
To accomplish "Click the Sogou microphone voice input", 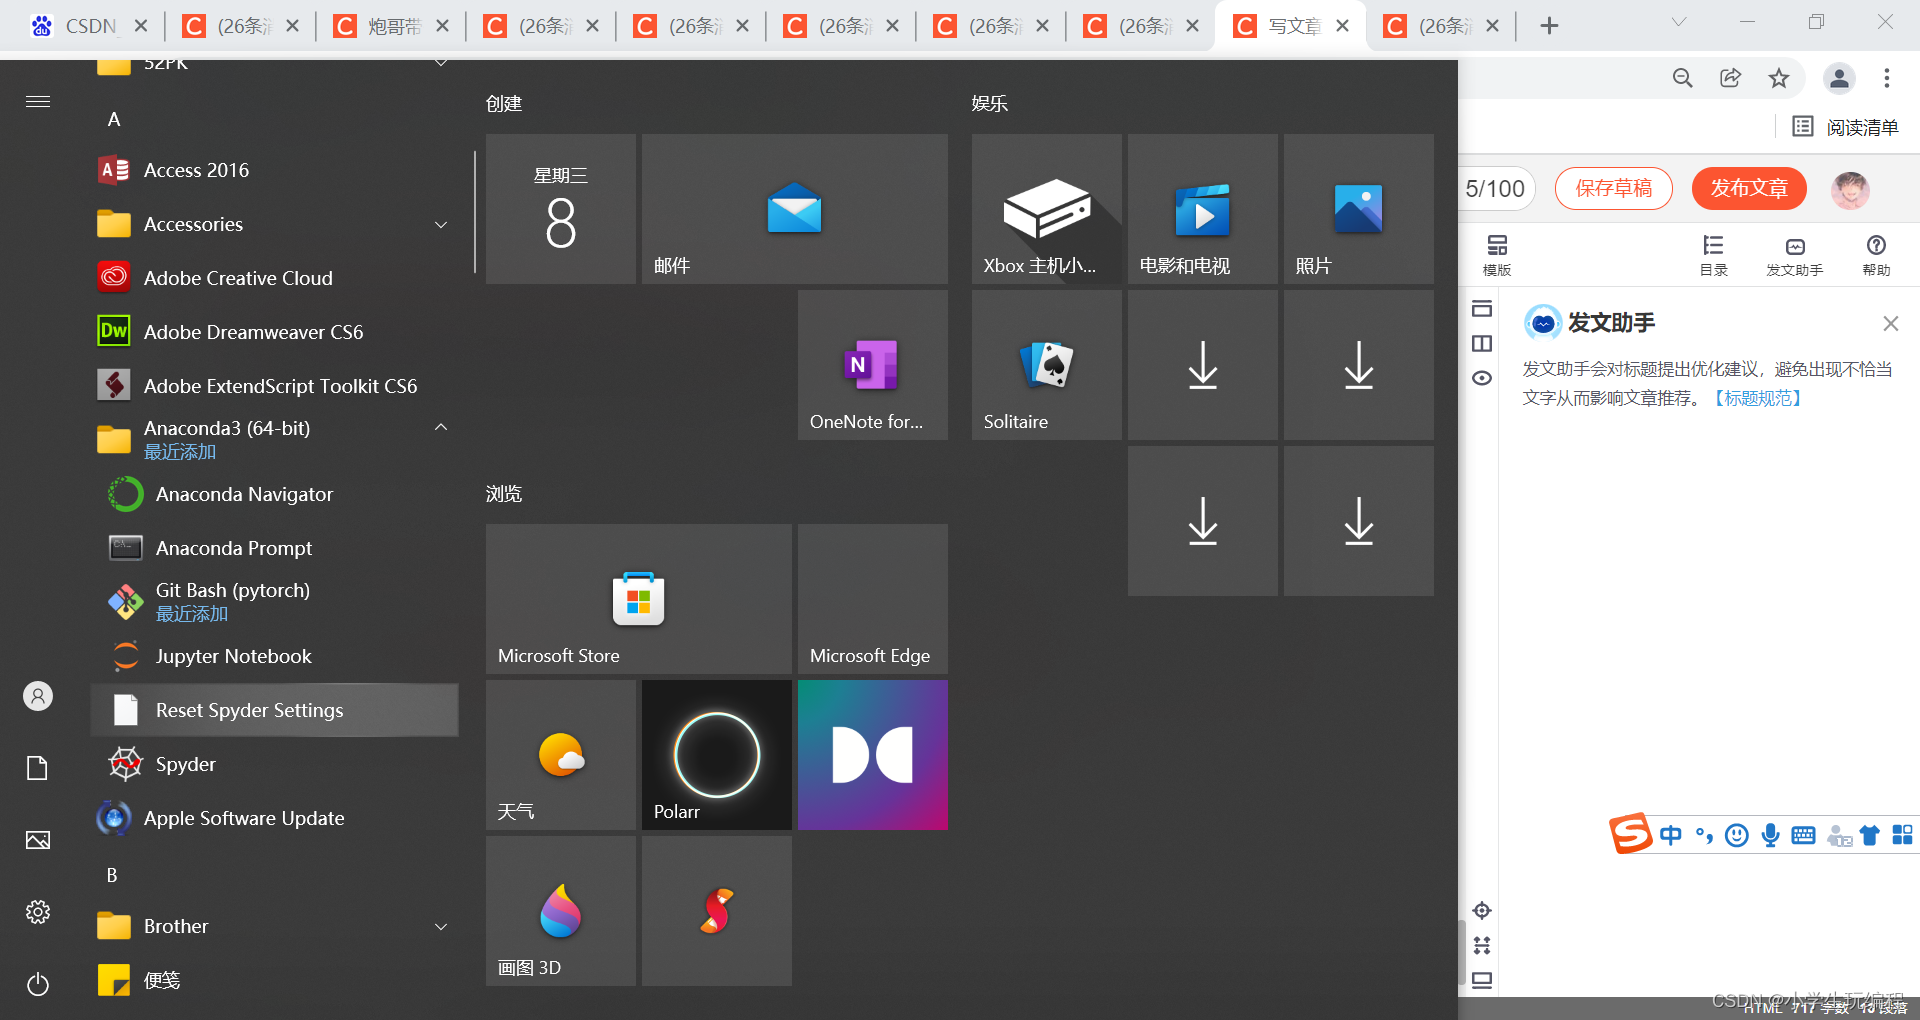I will point(1771,835).
